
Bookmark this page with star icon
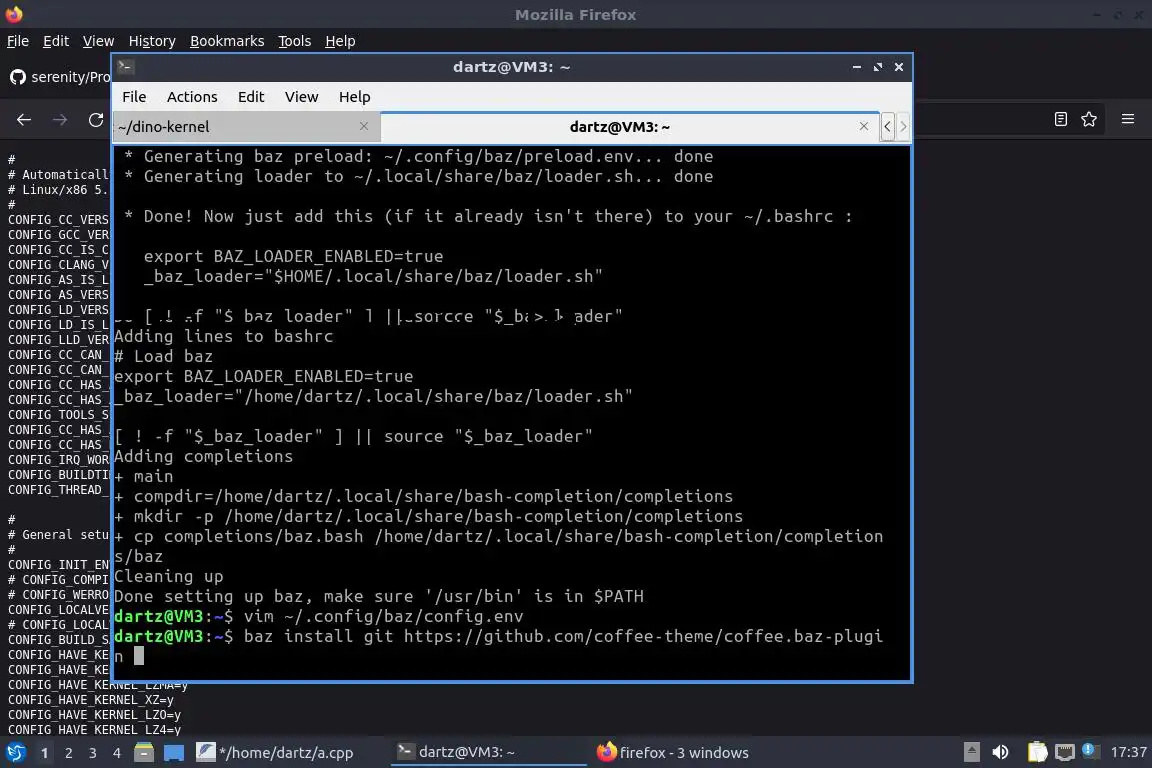[1089, 119]
